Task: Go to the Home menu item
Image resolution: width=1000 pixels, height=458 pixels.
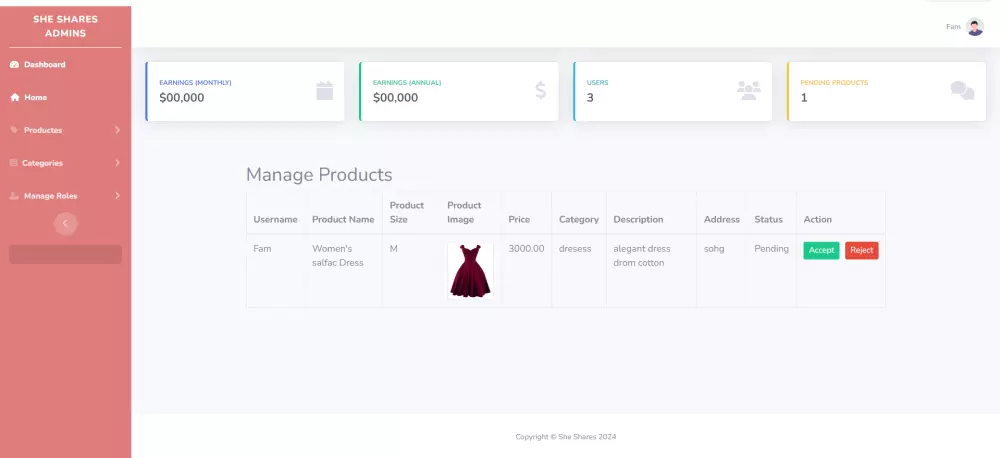Action: [x=35, y=98]
